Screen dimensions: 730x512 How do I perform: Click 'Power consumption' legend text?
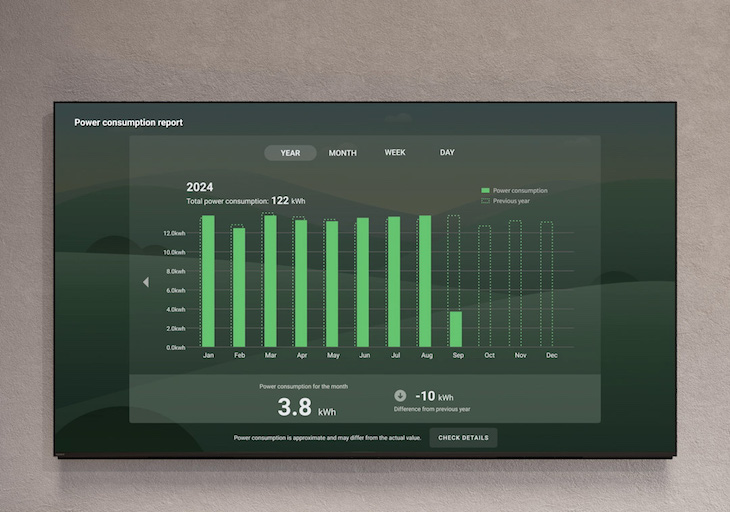pos(520,190)
